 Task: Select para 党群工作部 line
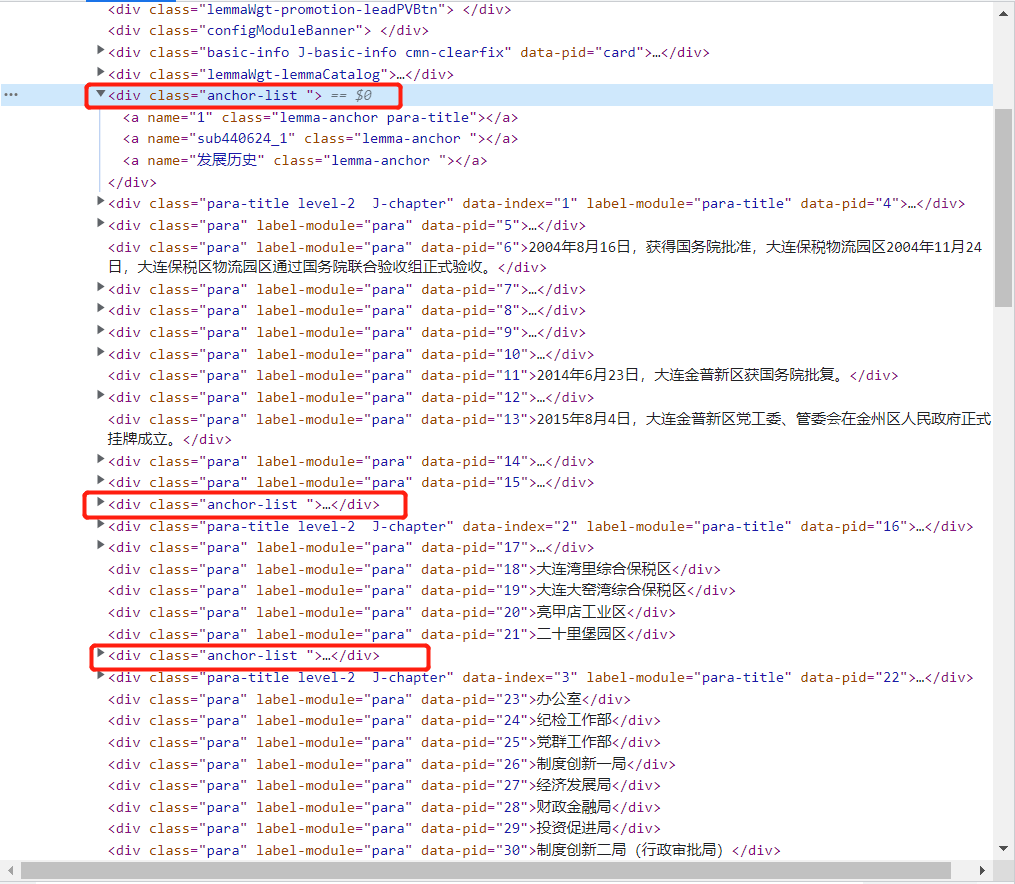tap(385, 742)
